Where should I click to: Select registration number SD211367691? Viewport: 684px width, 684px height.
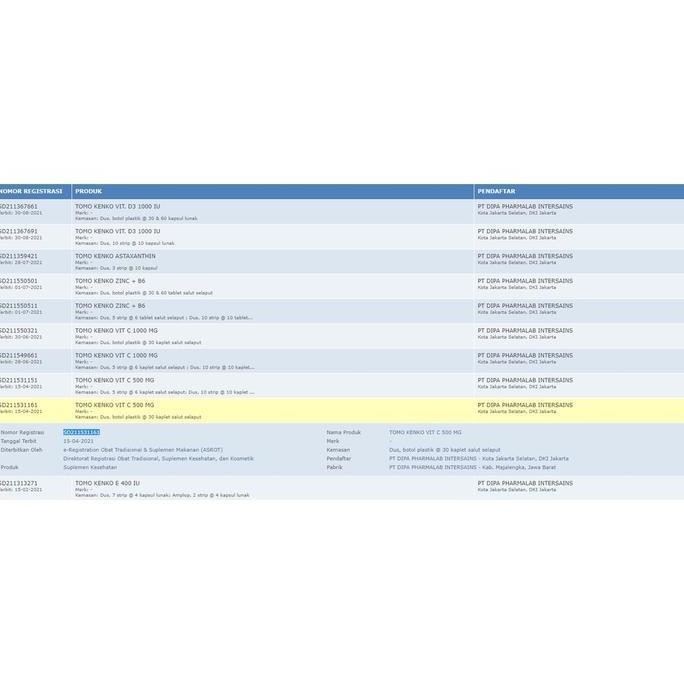[19, 231]
